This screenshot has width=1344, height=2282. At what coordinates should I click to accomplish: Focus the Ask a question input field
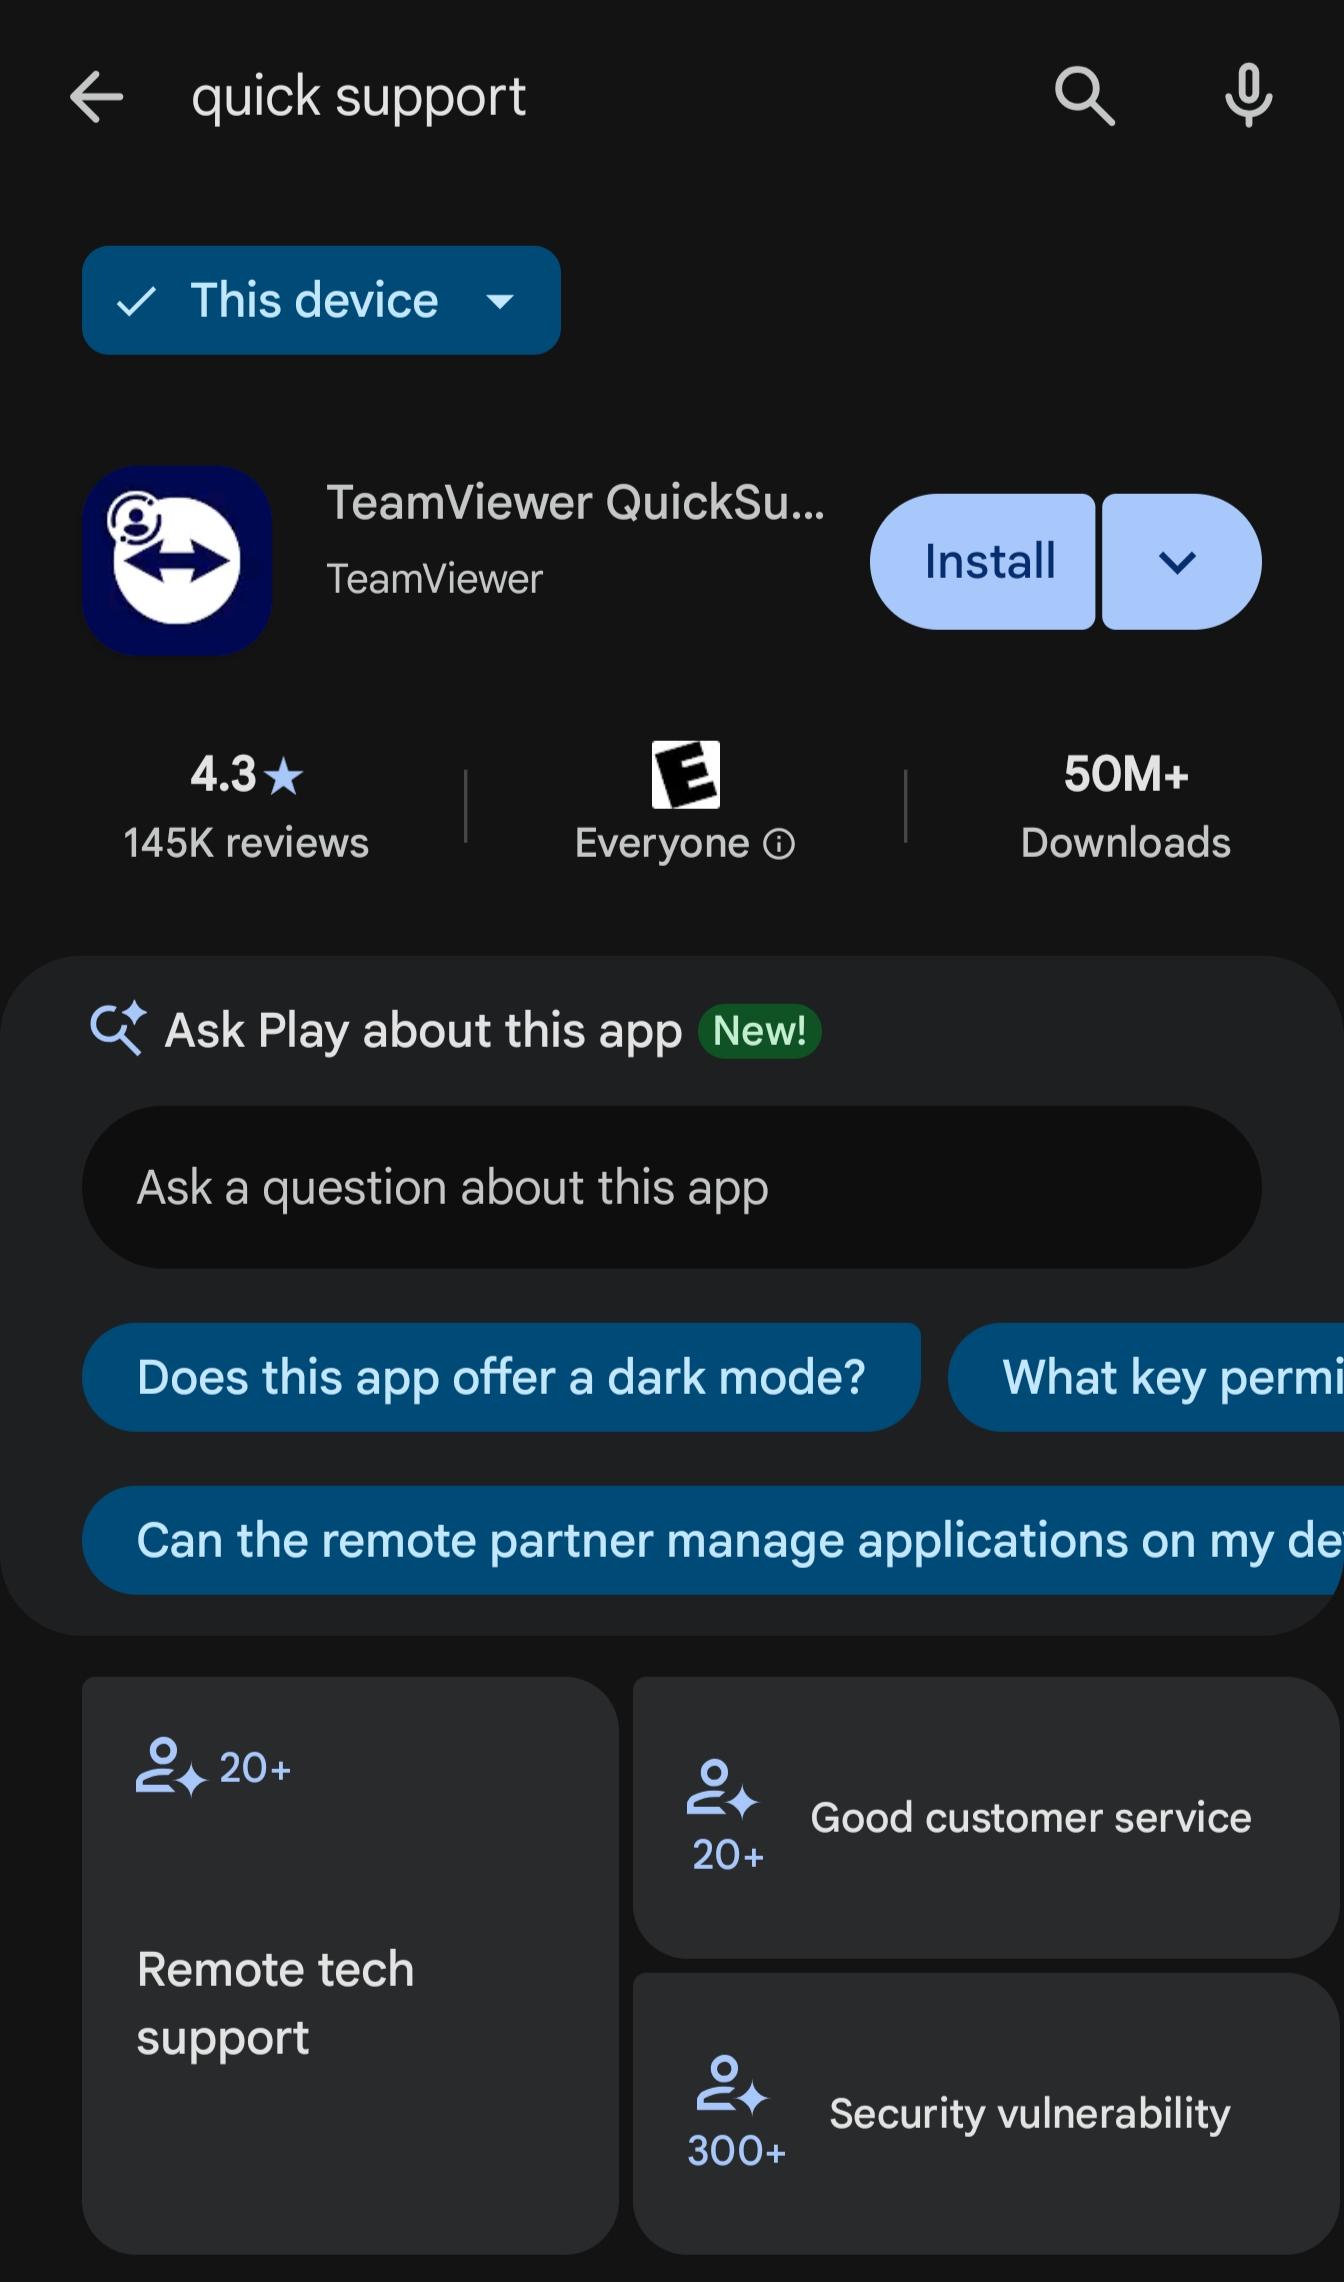671,1187
